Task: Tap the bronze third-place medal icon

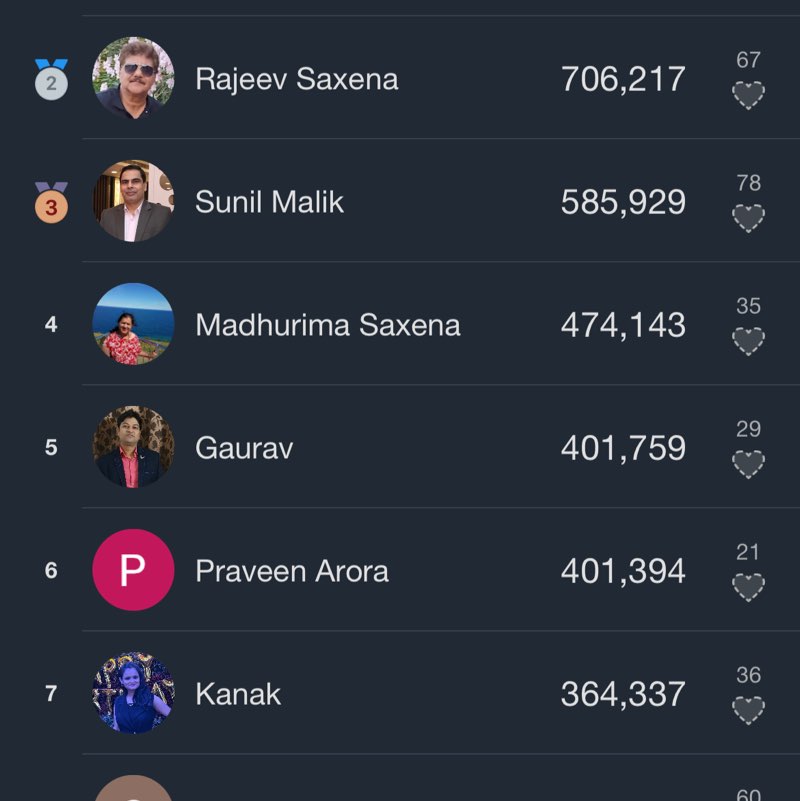Action: (51, 202)
